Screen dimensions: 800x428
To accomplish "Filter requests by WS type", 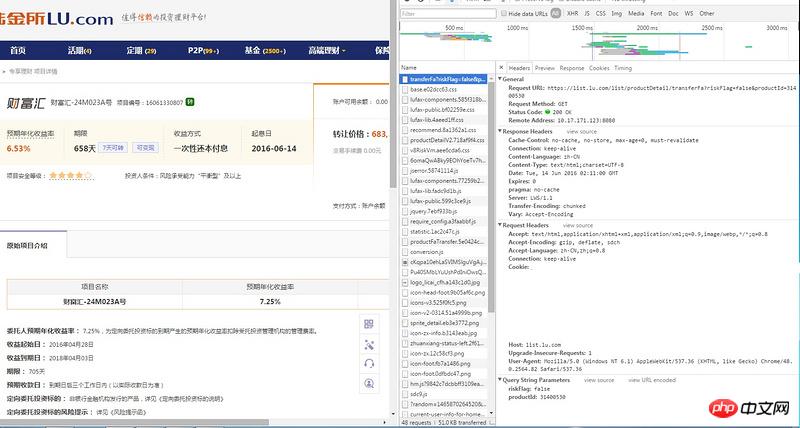I will (x=689, y=14).
